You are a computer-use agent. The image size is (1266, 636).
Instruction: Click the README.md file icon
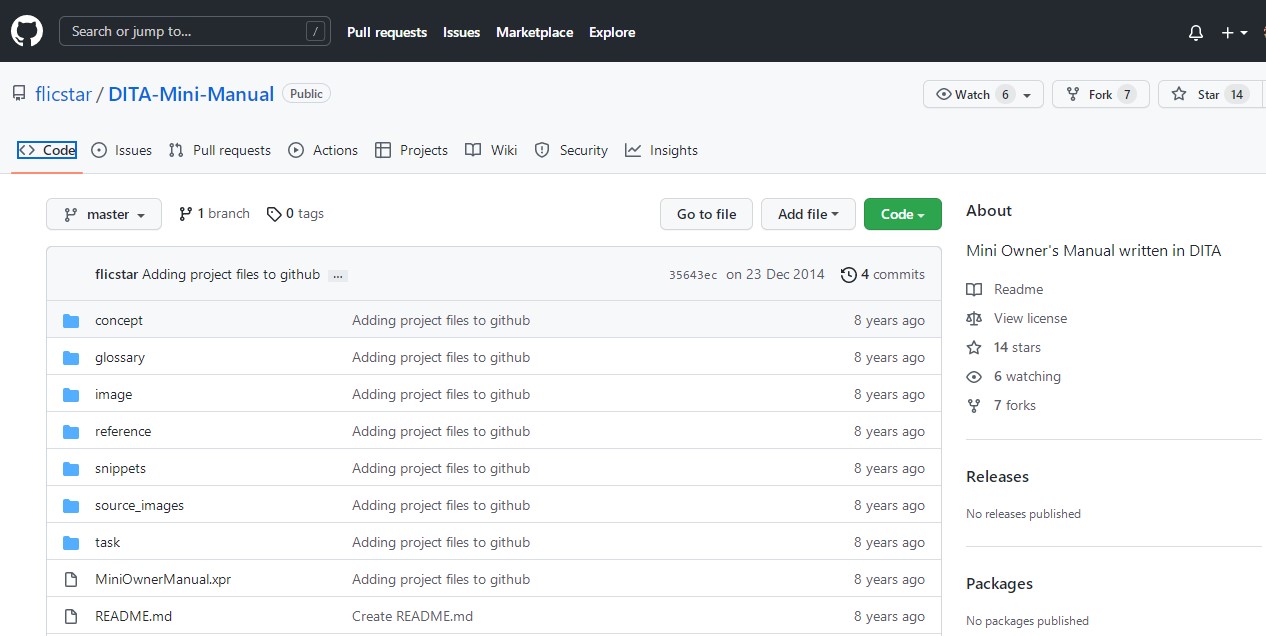[x=71, y=617]
